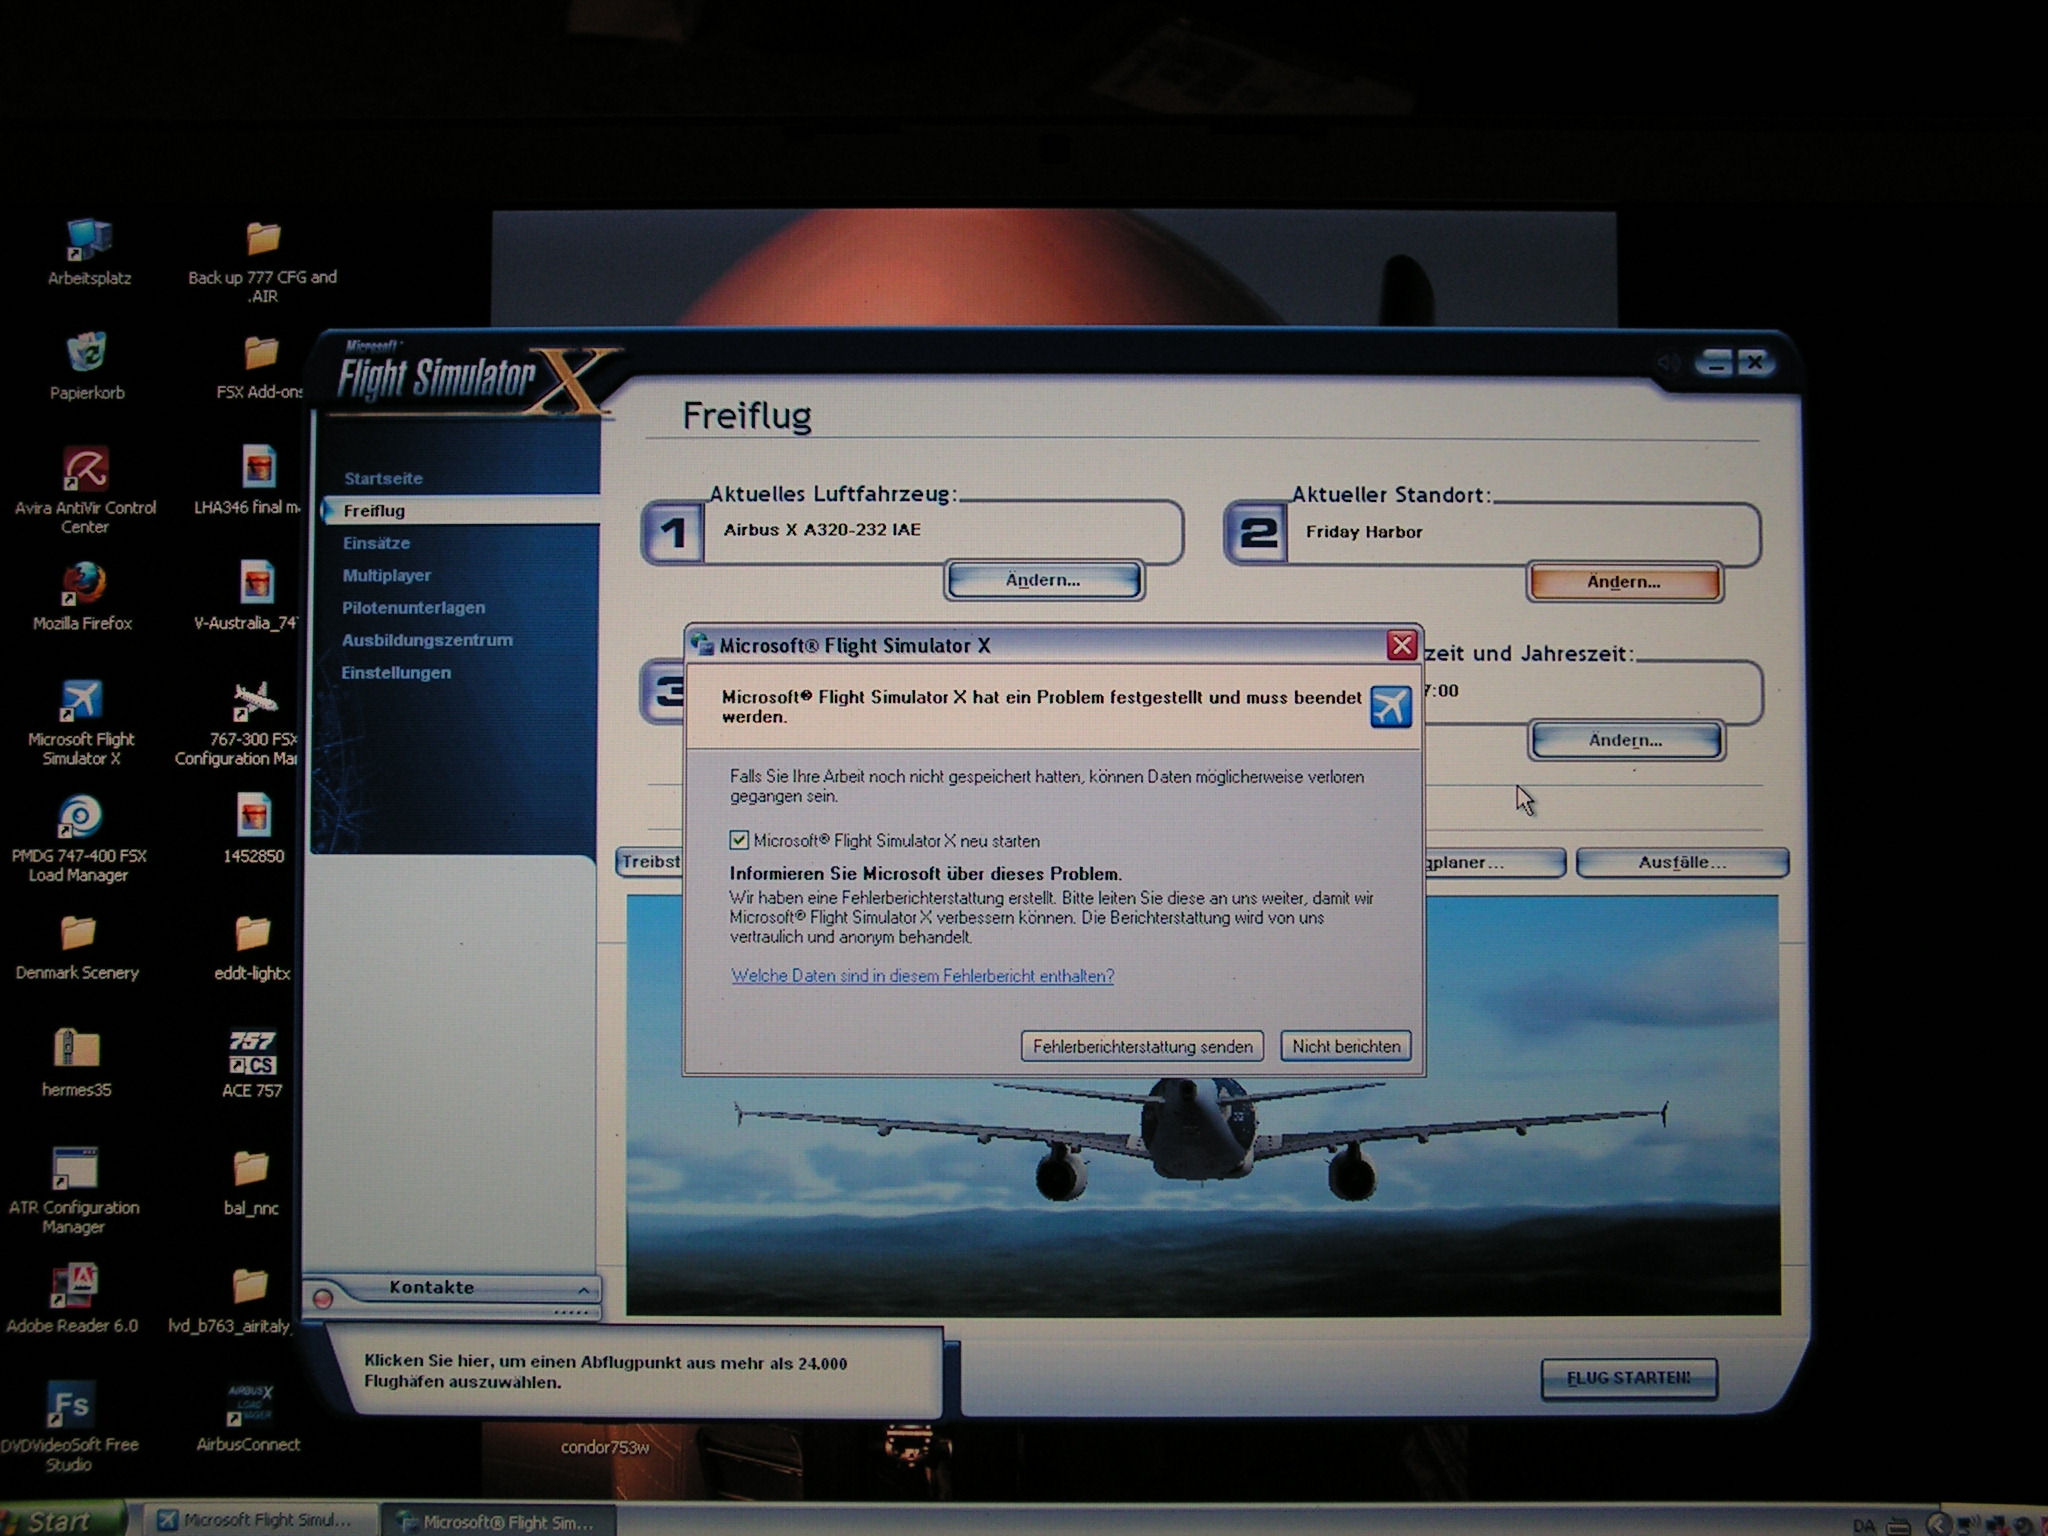Click the Treibstoff button behind dialog
Viewport: 2048px width, 1536px height.
click(x=650, y=862)
